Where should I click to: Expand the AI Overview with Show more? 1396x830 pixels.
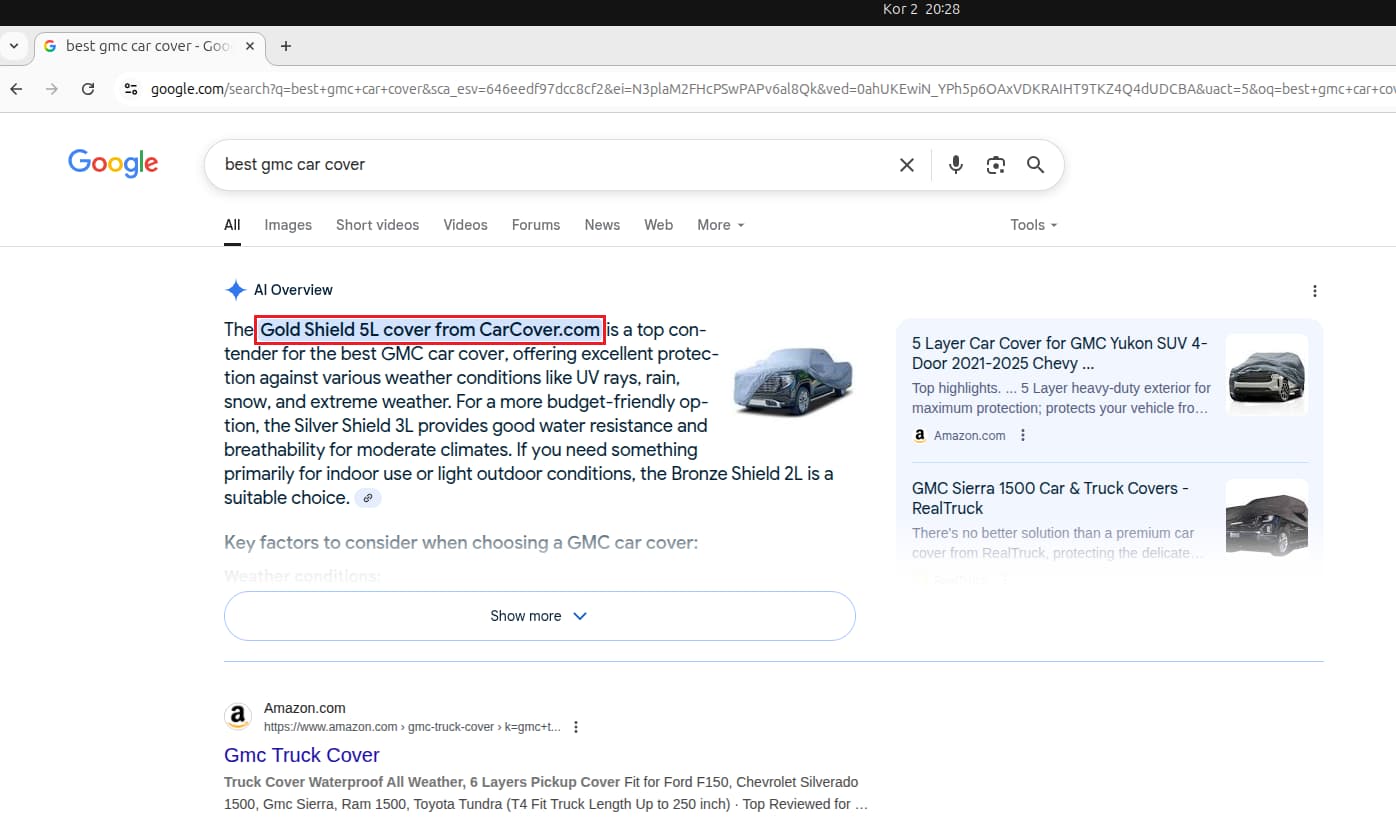tap(539, 616)
